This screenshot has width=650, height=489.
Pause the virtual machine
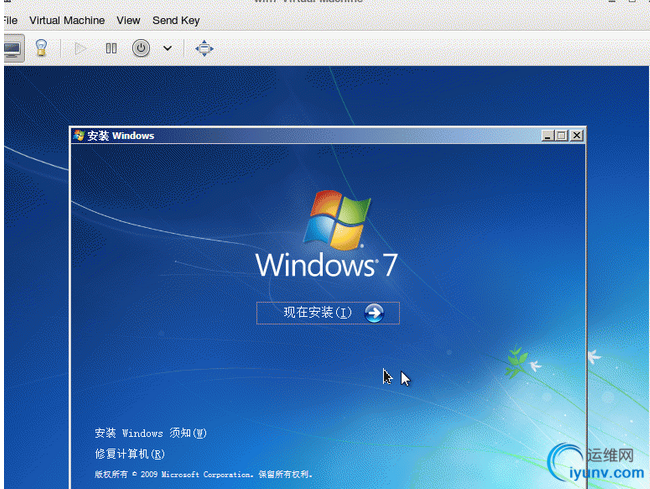[x=111, y=48]
